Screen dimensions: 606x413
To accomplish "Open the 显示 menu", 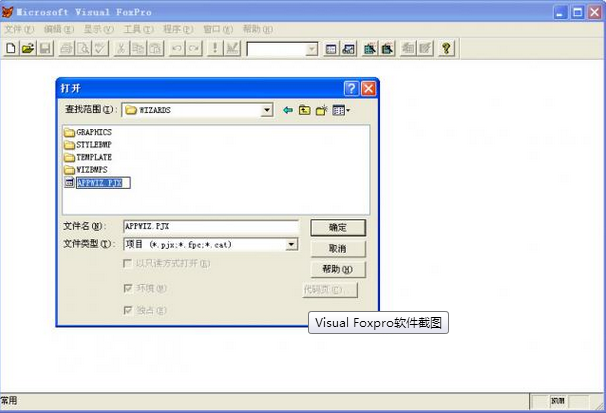I will point(99,29).
